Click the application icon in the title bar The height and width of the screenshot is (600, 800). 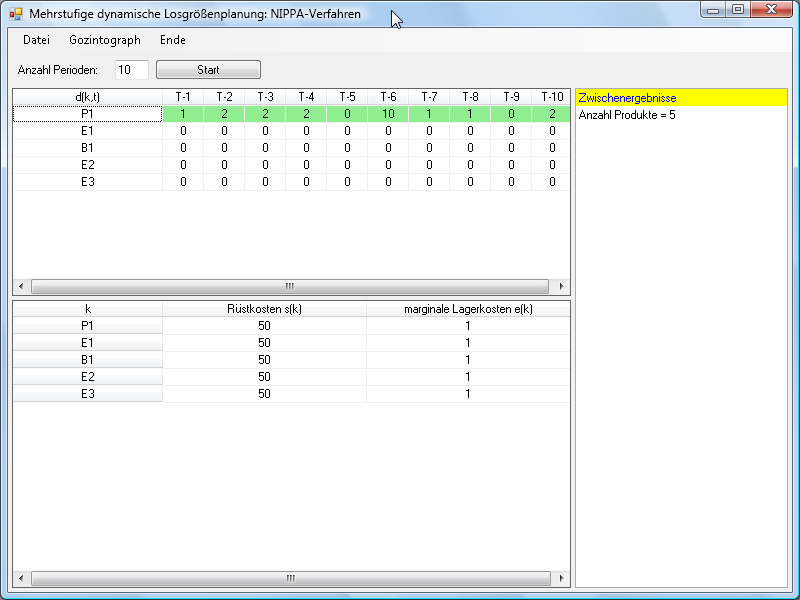[x=15, y=14]
